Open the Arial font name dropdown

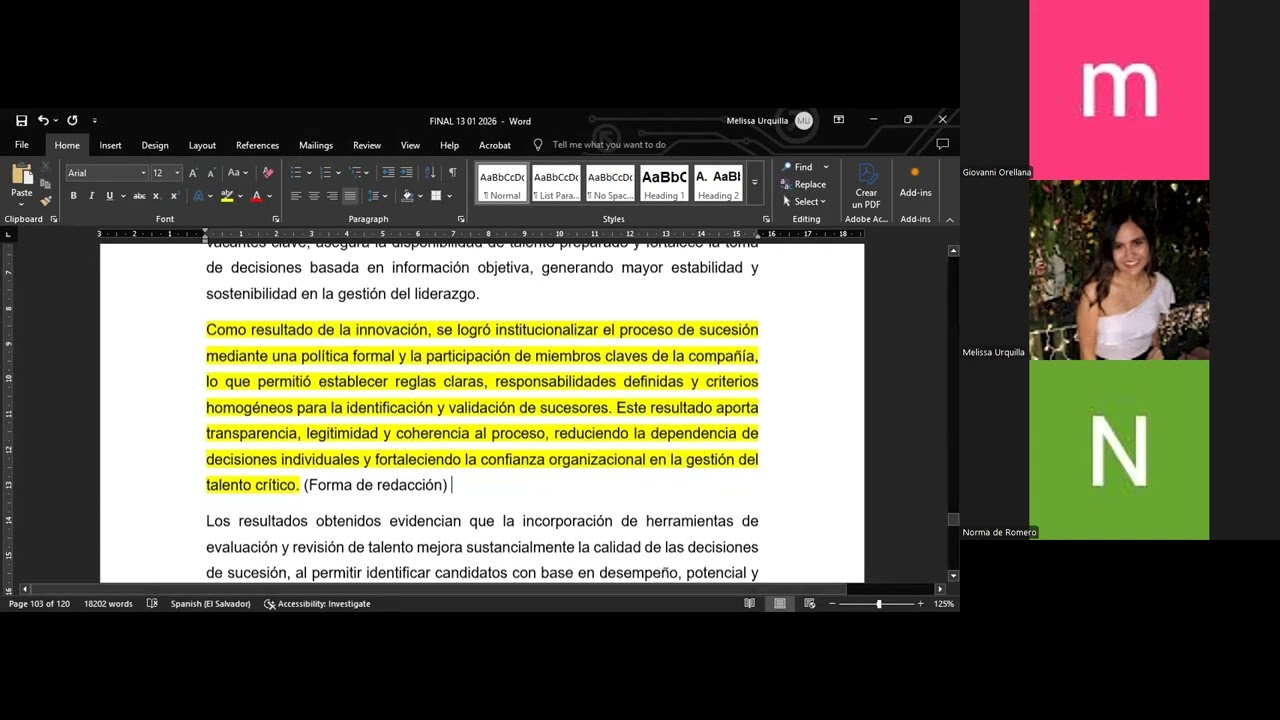[141, 173]
